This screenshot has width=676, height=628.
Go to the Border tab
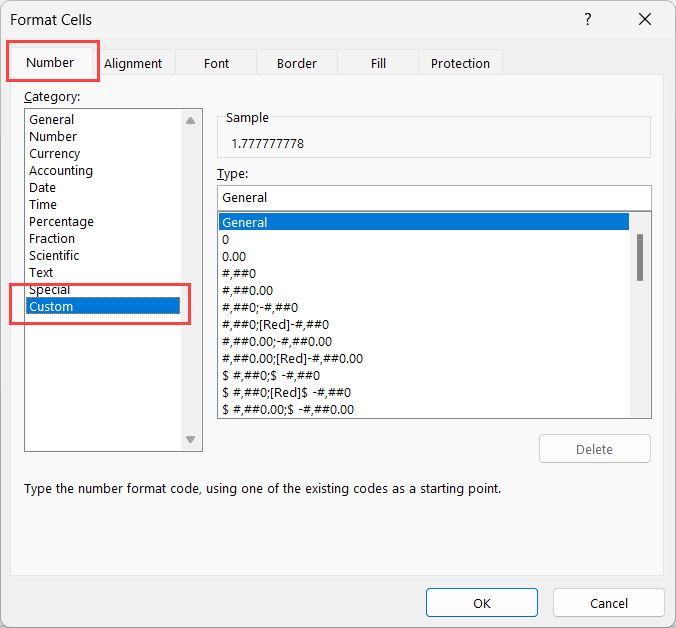point(297,63)
